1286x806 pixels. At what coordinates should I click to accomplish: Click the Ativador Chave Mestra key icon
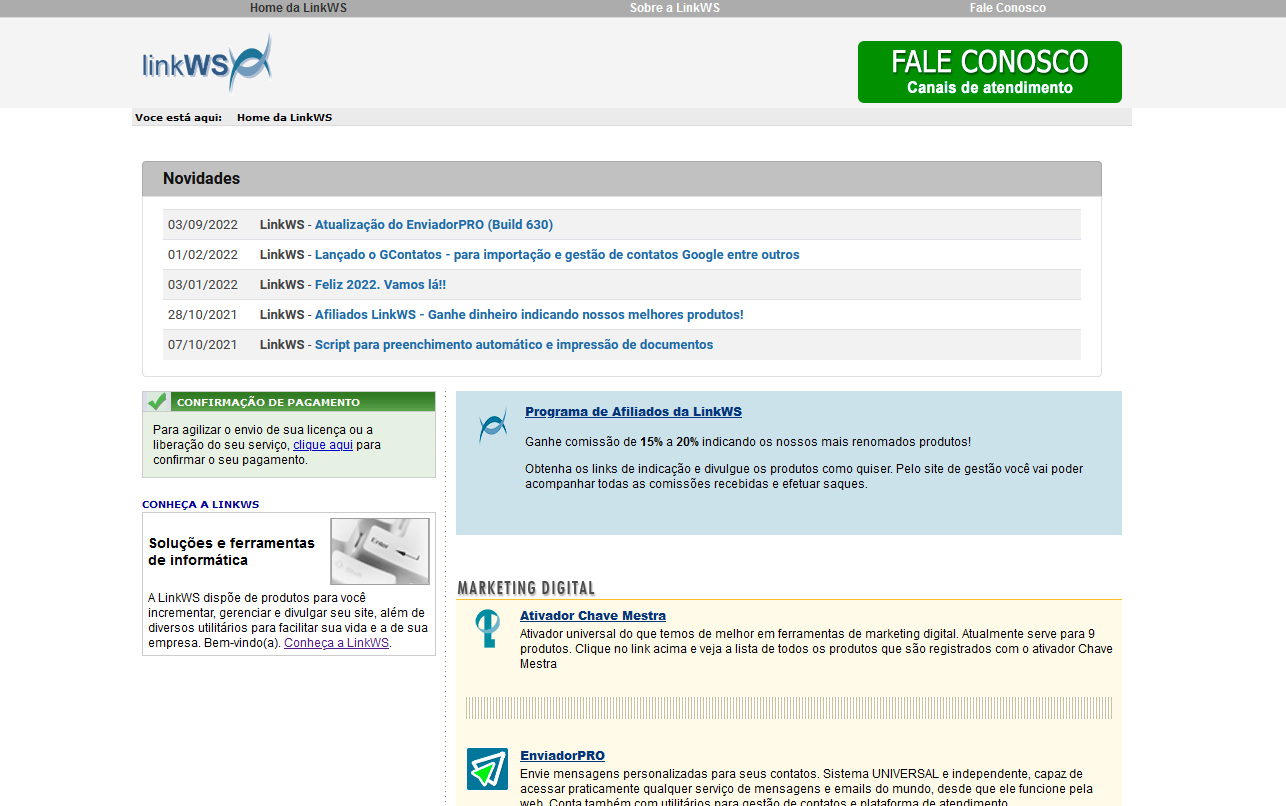pyautogui.click(x=487, y=628)
